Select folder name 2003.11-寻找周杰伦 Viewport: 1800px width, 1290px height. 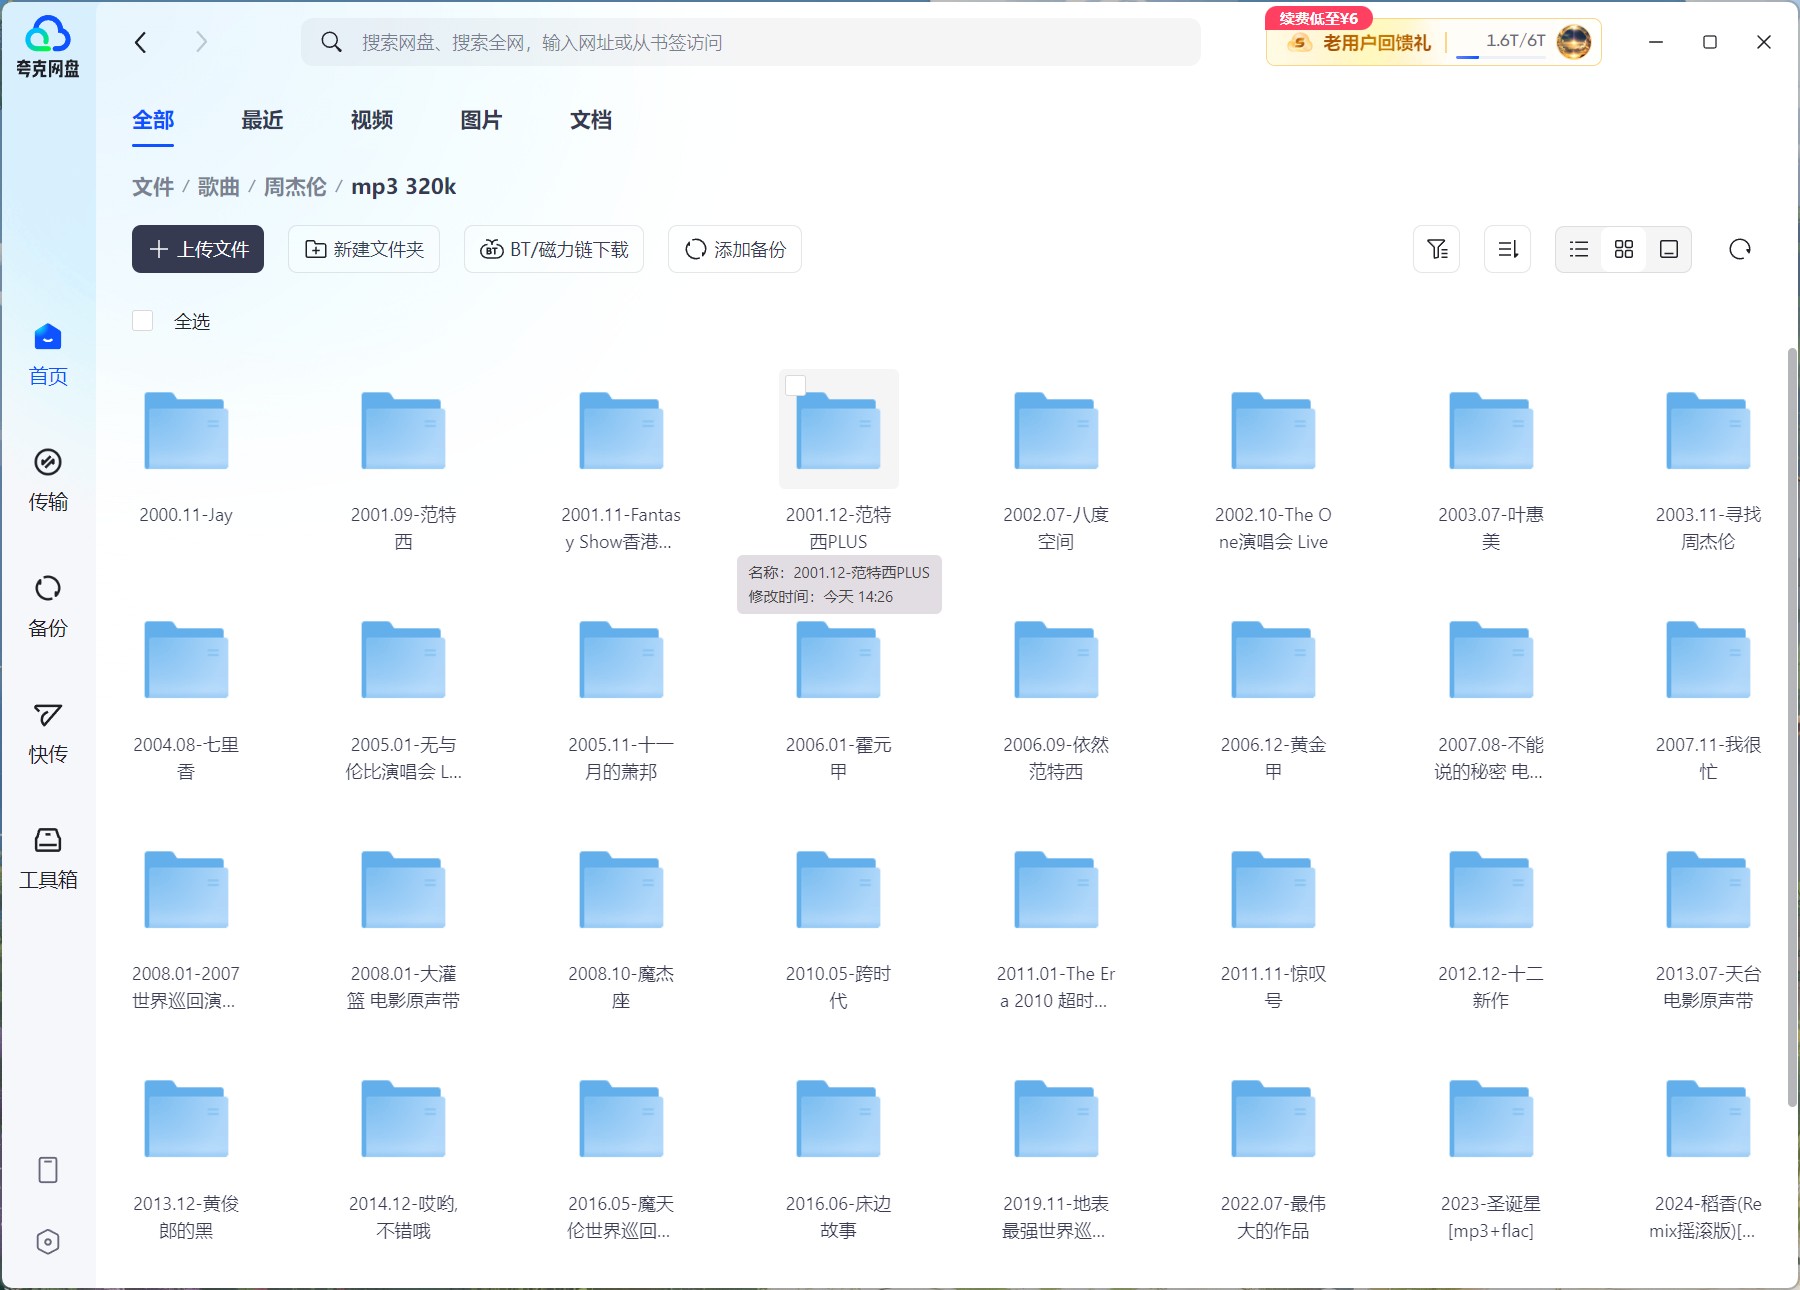(1708, 528)
